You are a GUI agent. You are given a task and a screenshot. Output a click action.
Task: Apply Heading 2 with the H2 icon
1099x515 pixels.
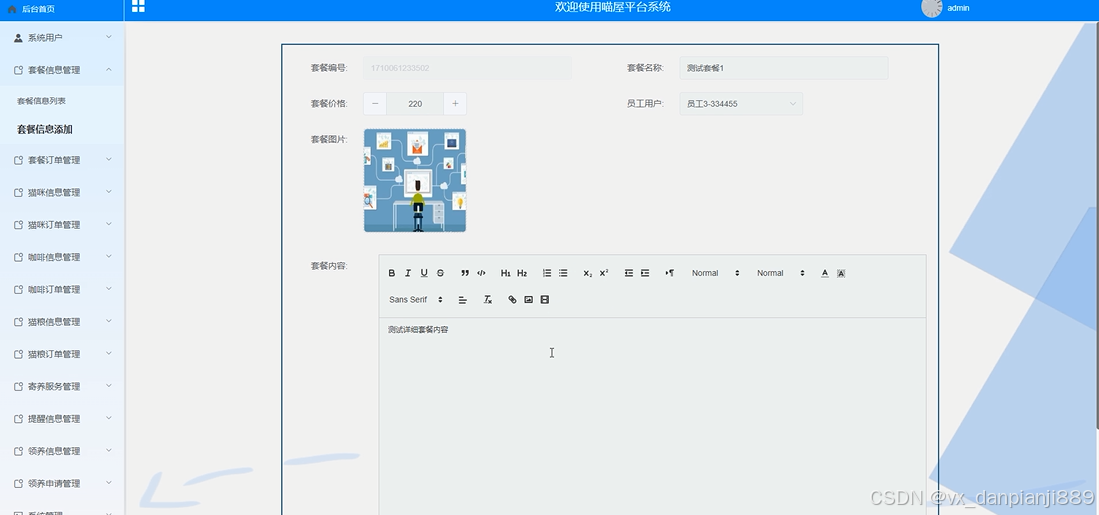coord(522,273)
